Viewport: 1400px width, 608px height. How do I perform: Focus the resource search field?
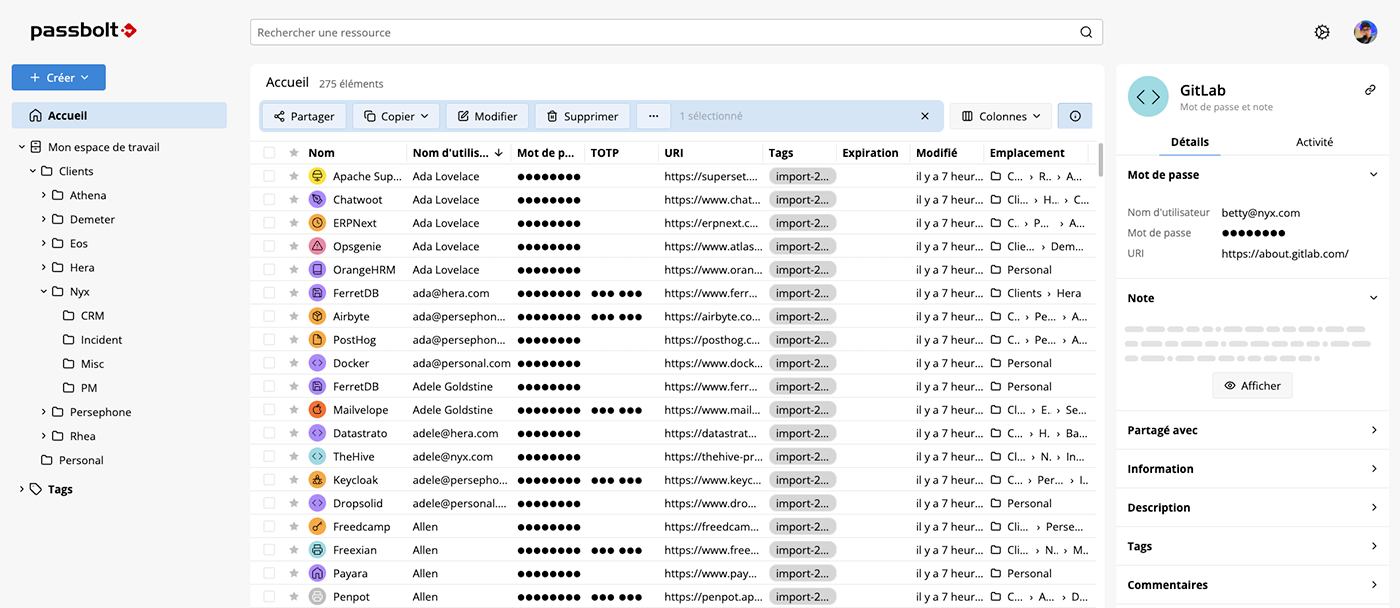pos(676,32)
